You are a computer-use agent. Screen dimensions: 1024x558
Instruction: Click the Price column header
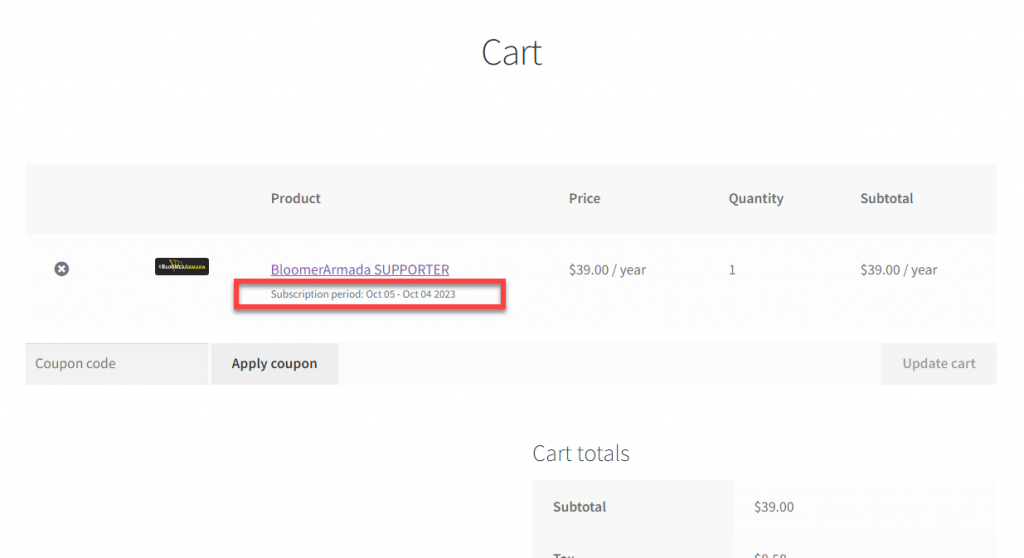(584, 198)
